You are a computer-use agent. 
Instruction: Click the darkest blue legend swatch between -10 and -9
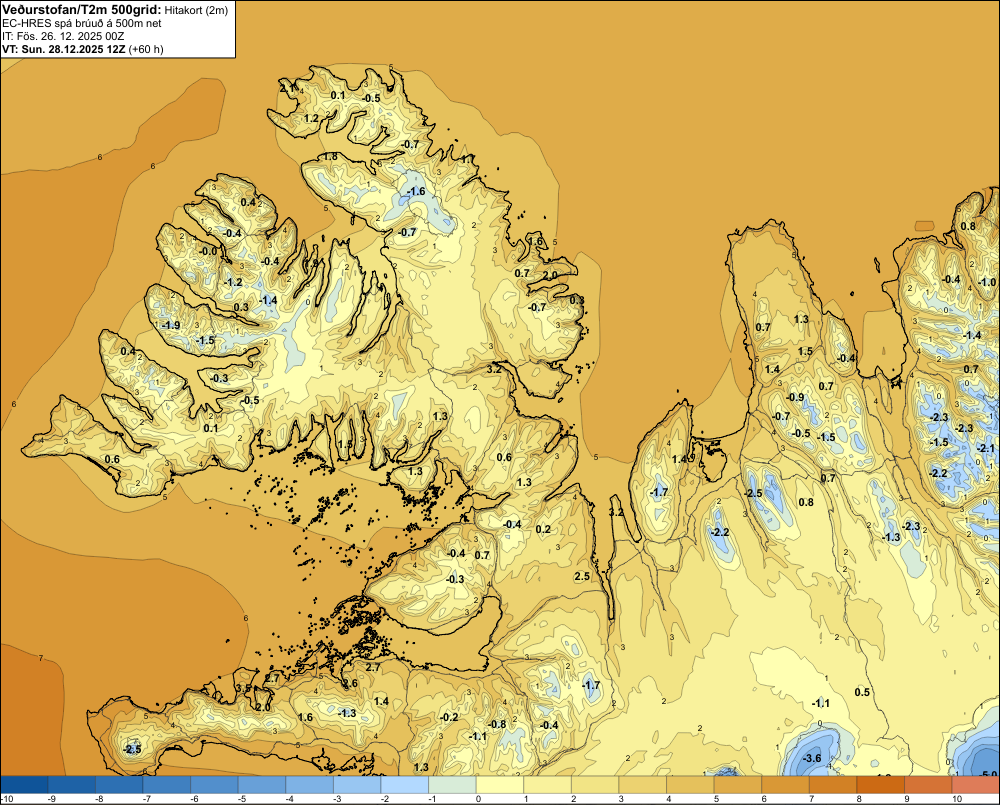24,785
